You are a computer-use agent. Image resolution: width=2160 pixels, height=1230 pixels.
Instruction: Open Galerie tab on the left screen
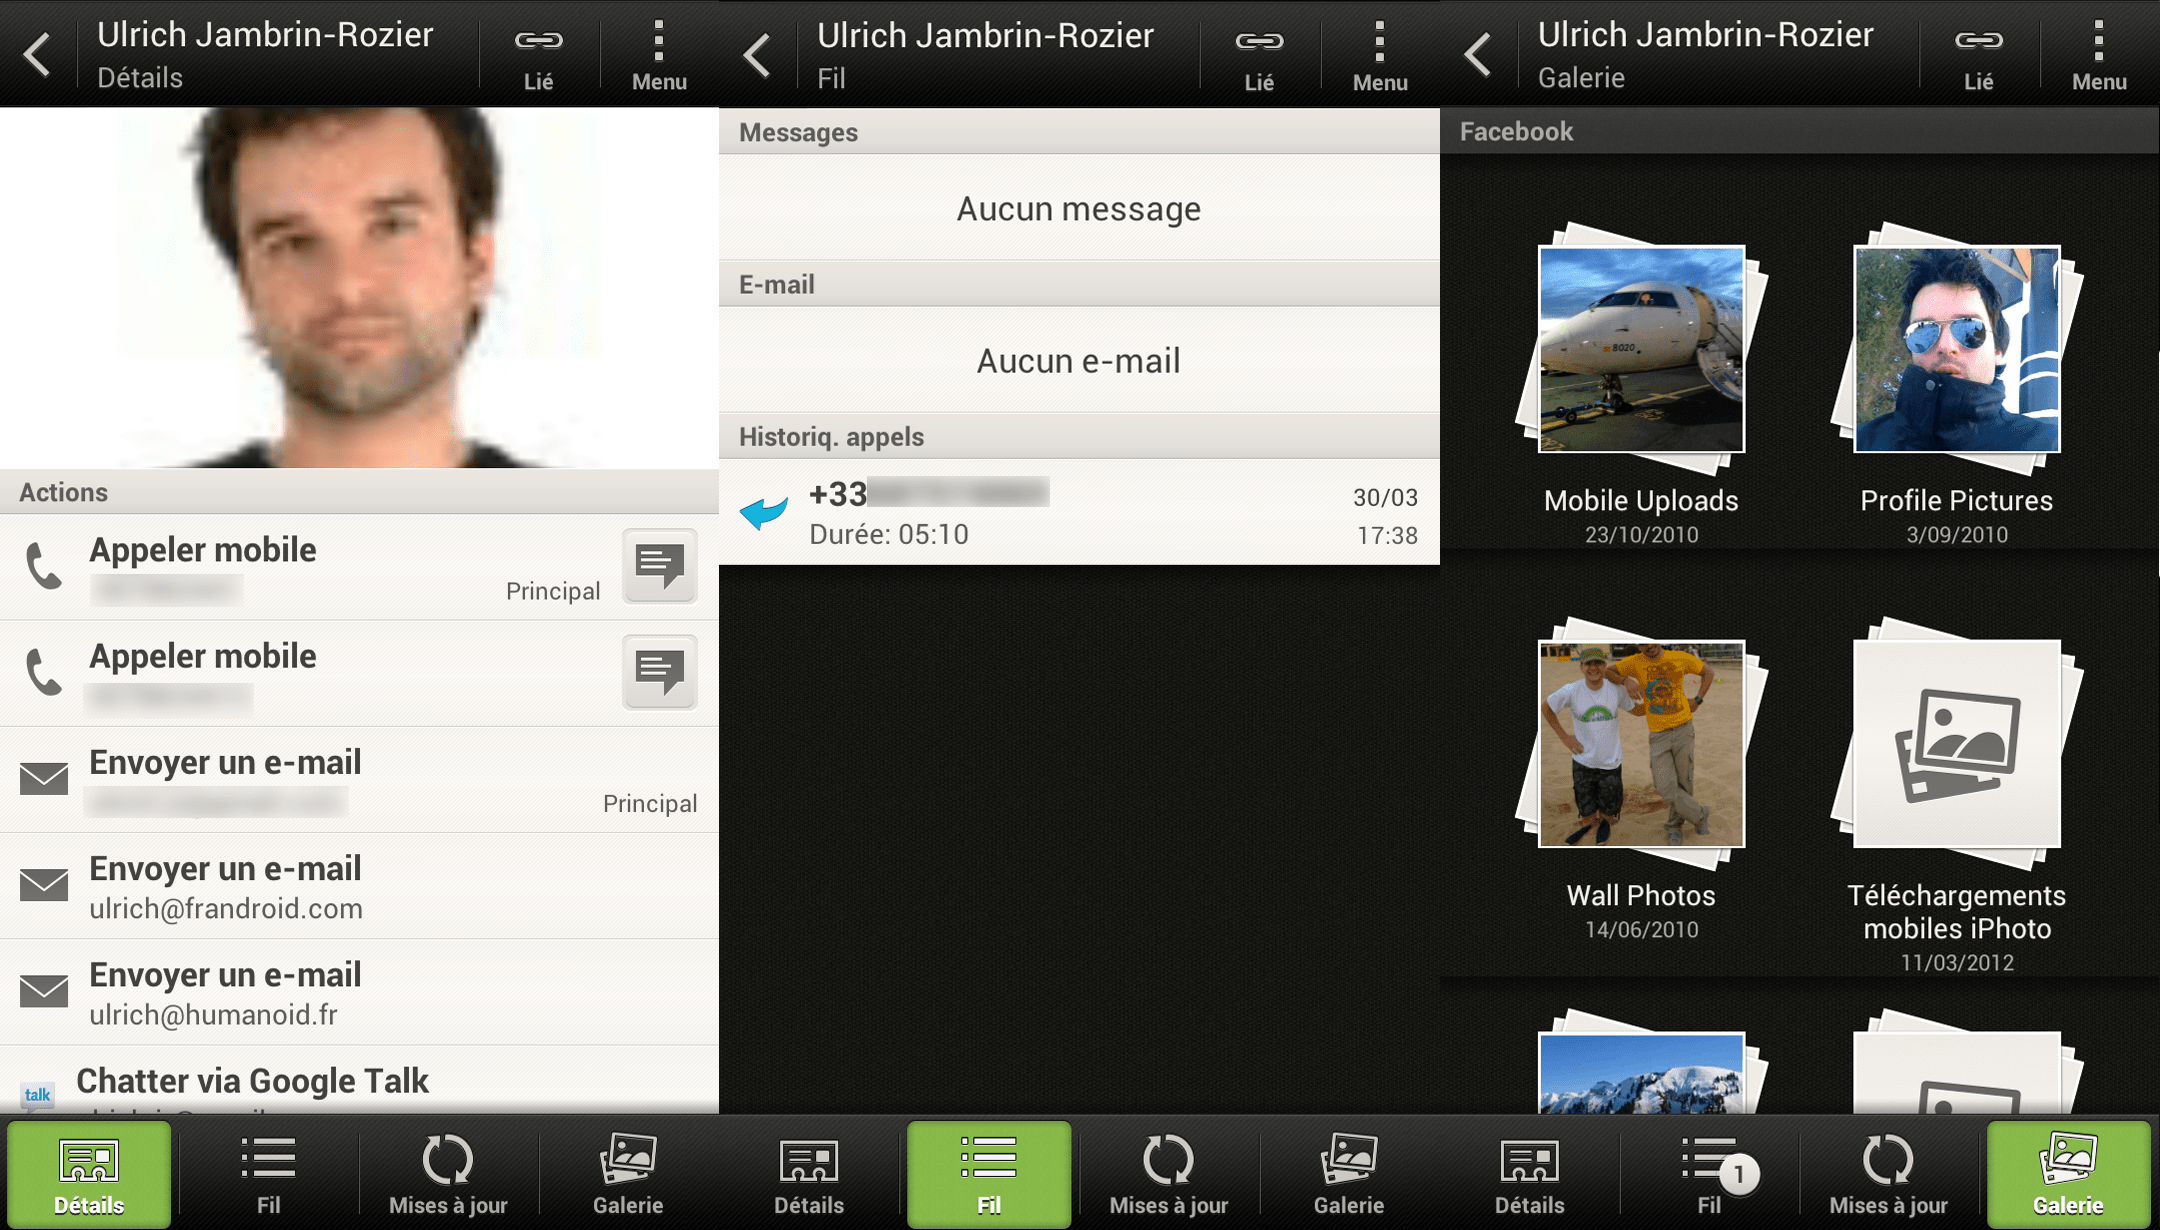628,1174
